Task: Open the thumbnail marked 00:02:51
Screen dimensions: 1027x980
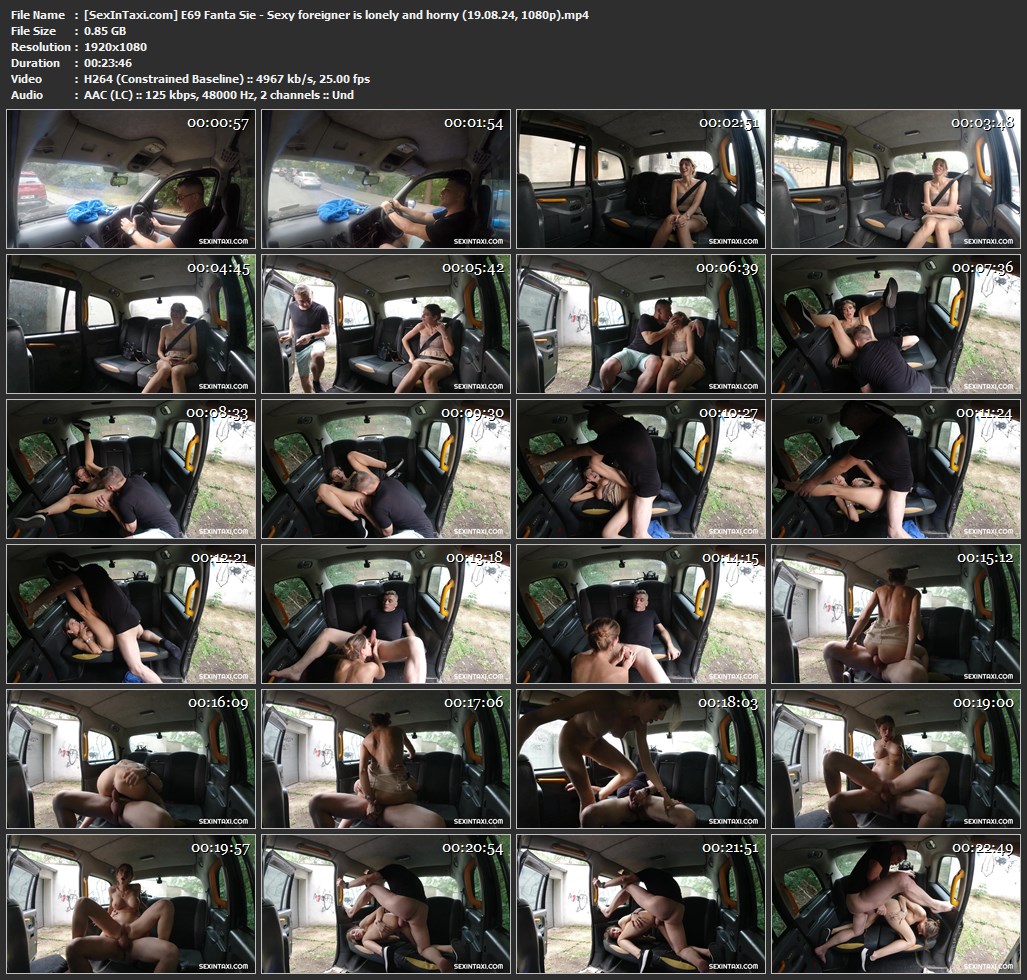Action: coord(641,179)
